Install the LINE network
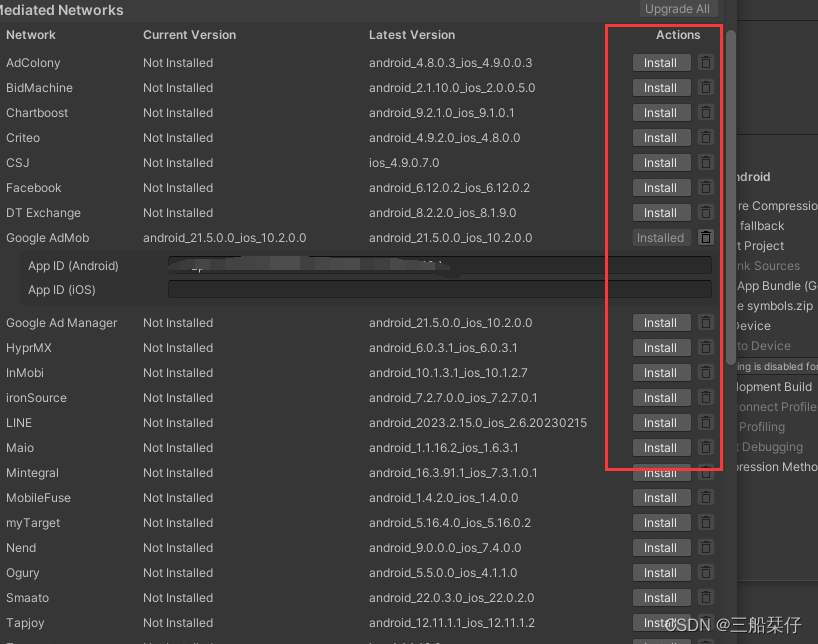This screenshot has width=818, height=644. [x=661, y=423]
